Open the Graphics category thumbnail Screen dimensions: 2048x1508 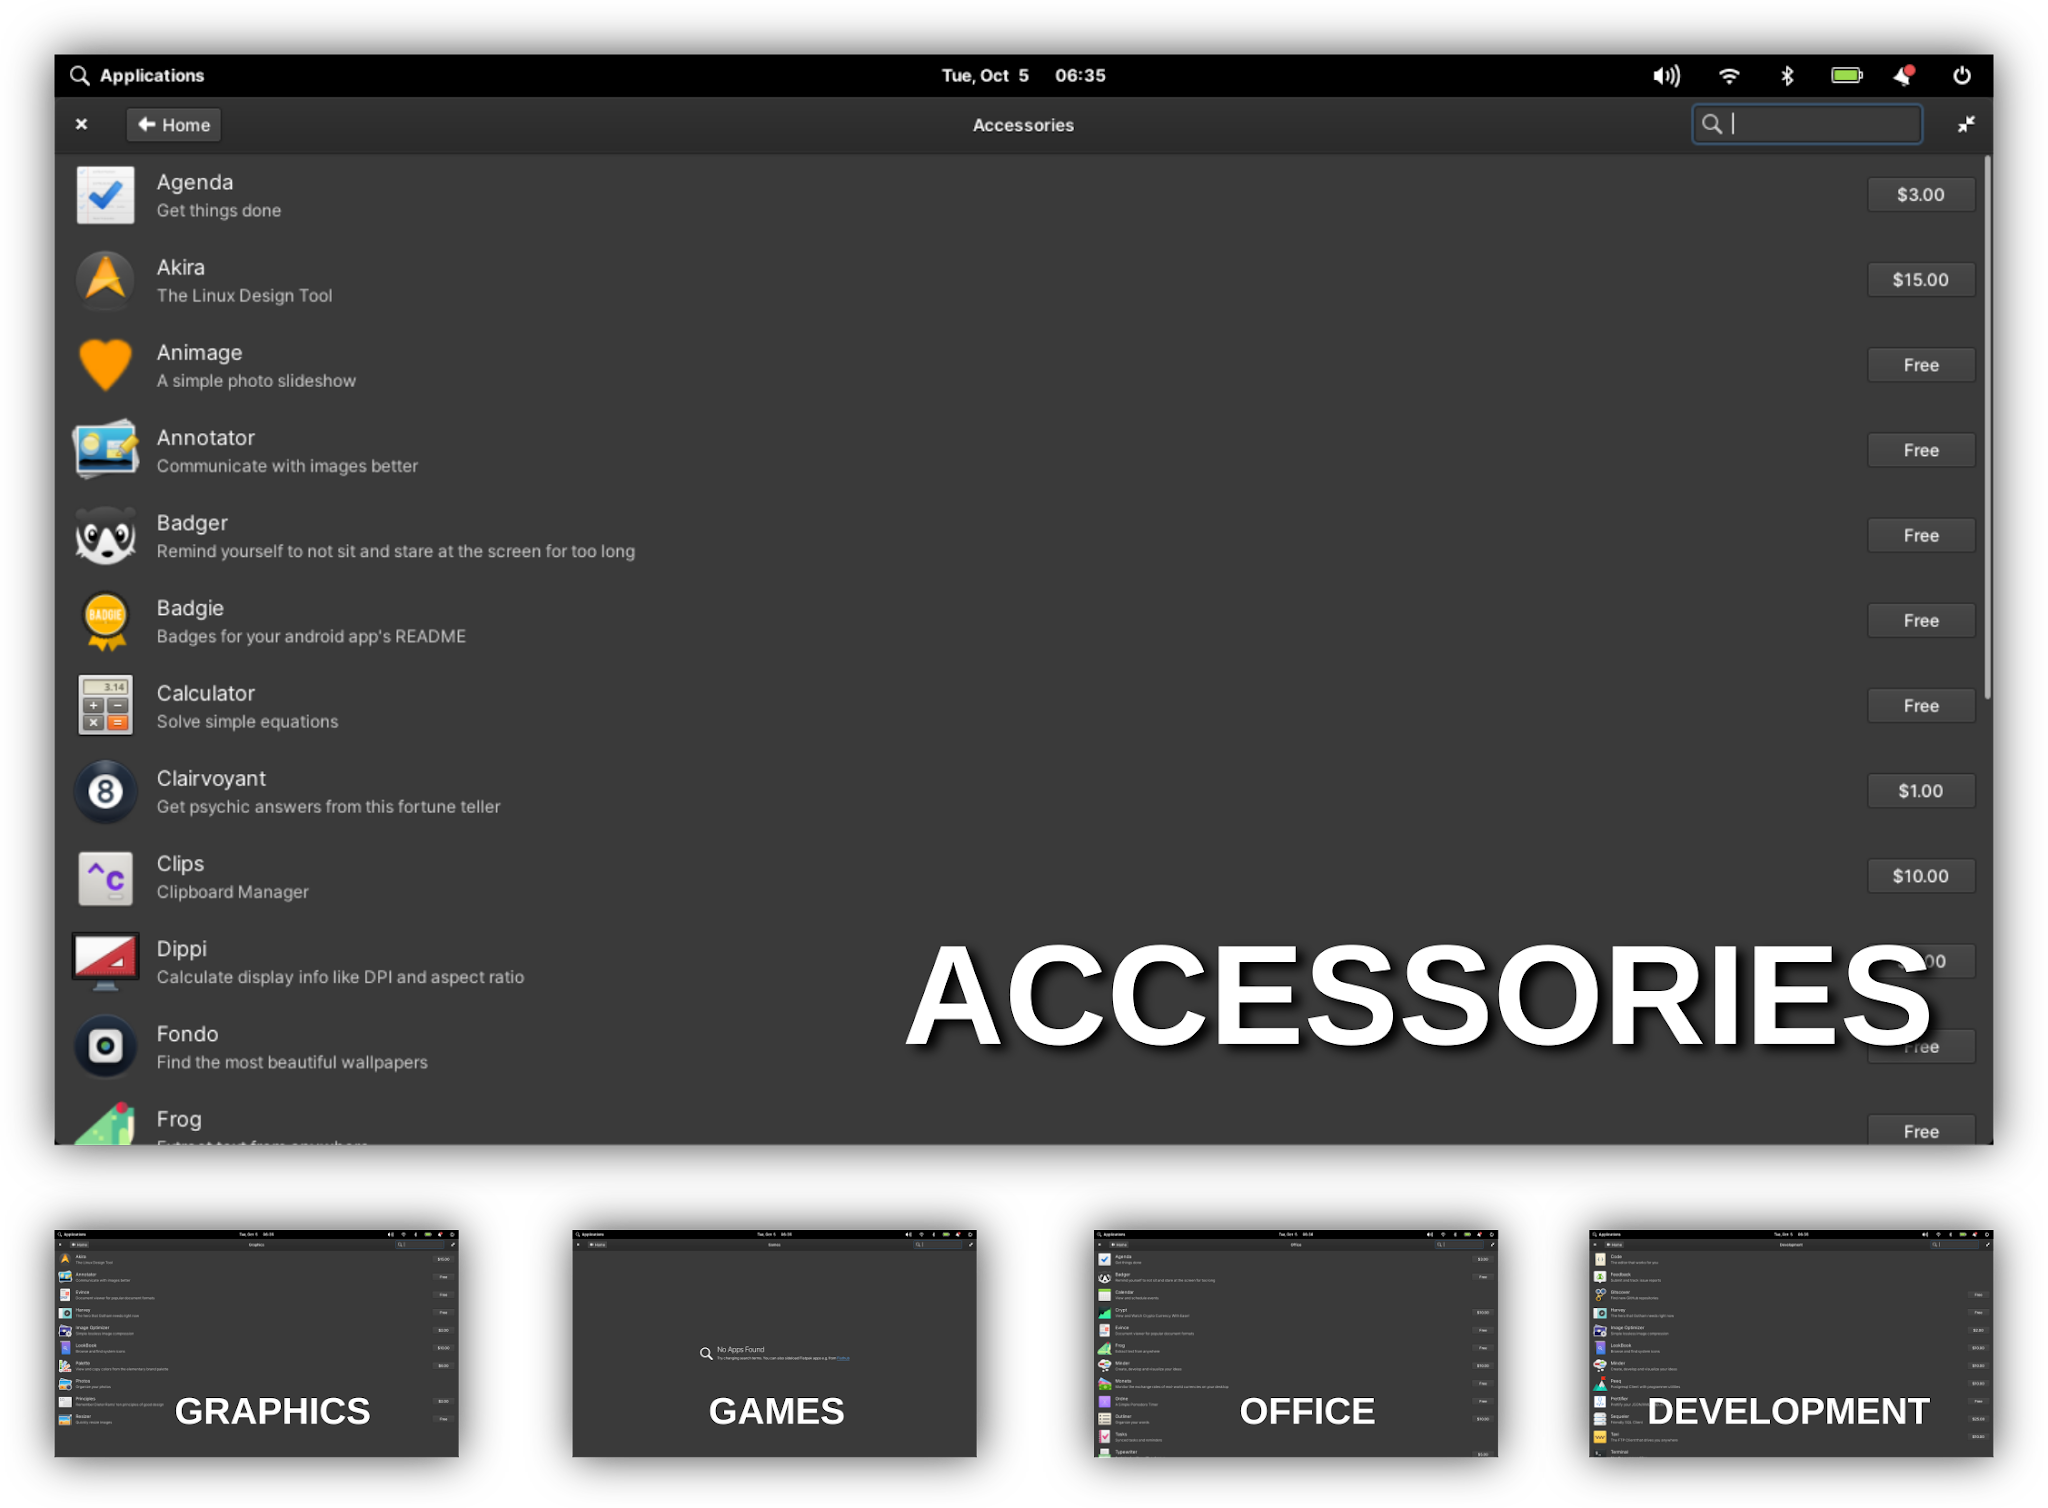(x=256, y=1345)
